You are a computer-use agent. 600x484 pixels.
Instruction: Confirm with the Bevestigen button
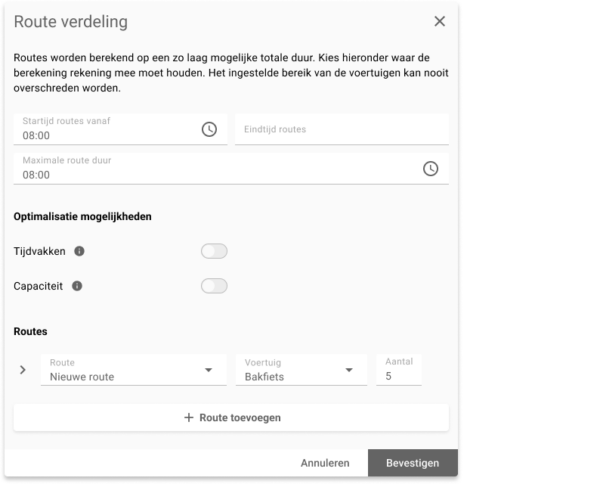[x=412, y=463]
